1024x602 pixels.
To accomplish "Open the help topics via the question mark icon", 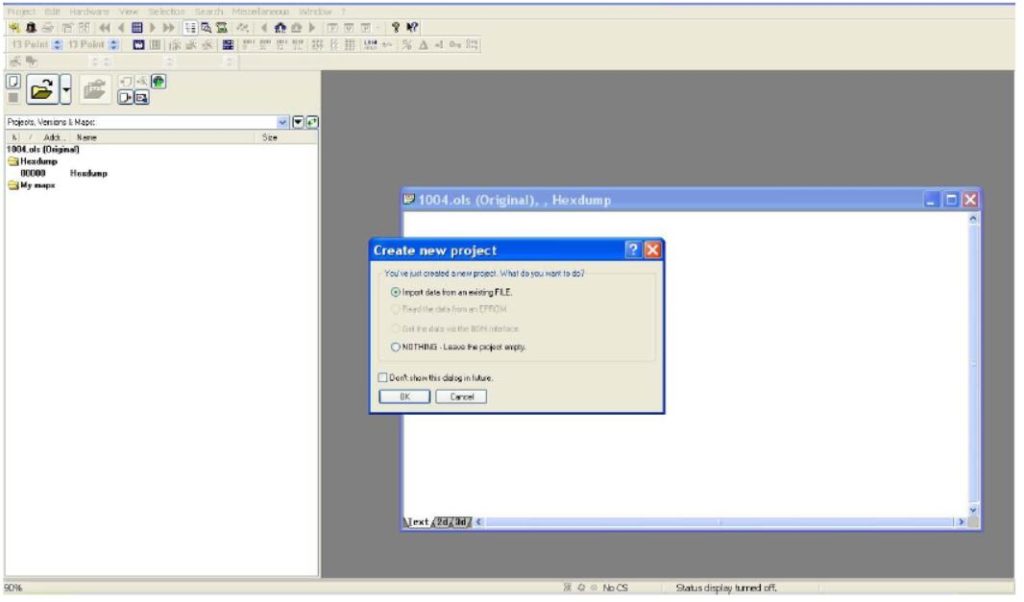I will 396,28.
